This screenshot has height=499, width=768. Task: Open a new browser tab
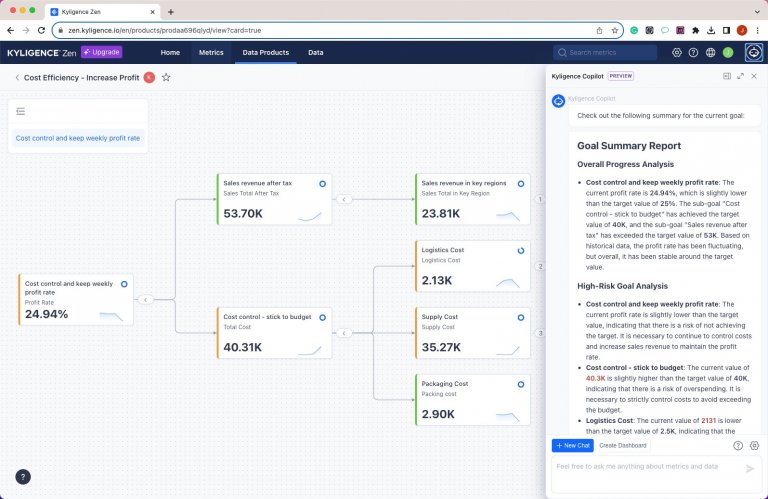pos(170,12)
